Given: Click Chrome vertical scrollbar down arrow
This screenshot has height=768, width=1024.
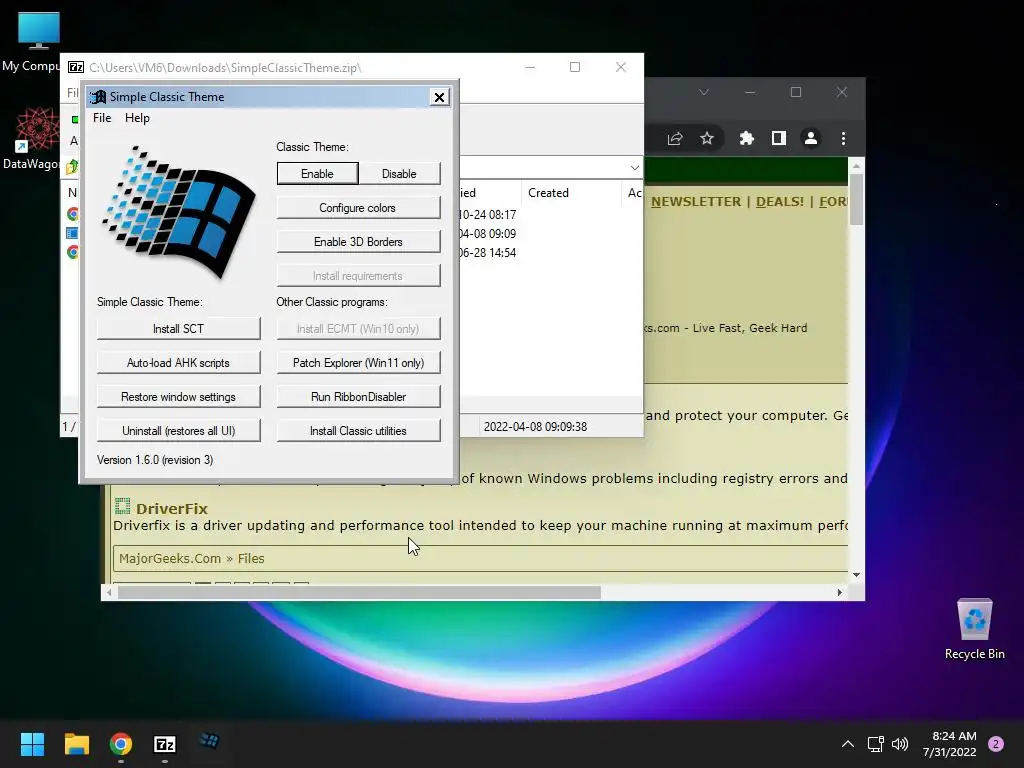Looking at the screenshot, I should tap(856, 575).
